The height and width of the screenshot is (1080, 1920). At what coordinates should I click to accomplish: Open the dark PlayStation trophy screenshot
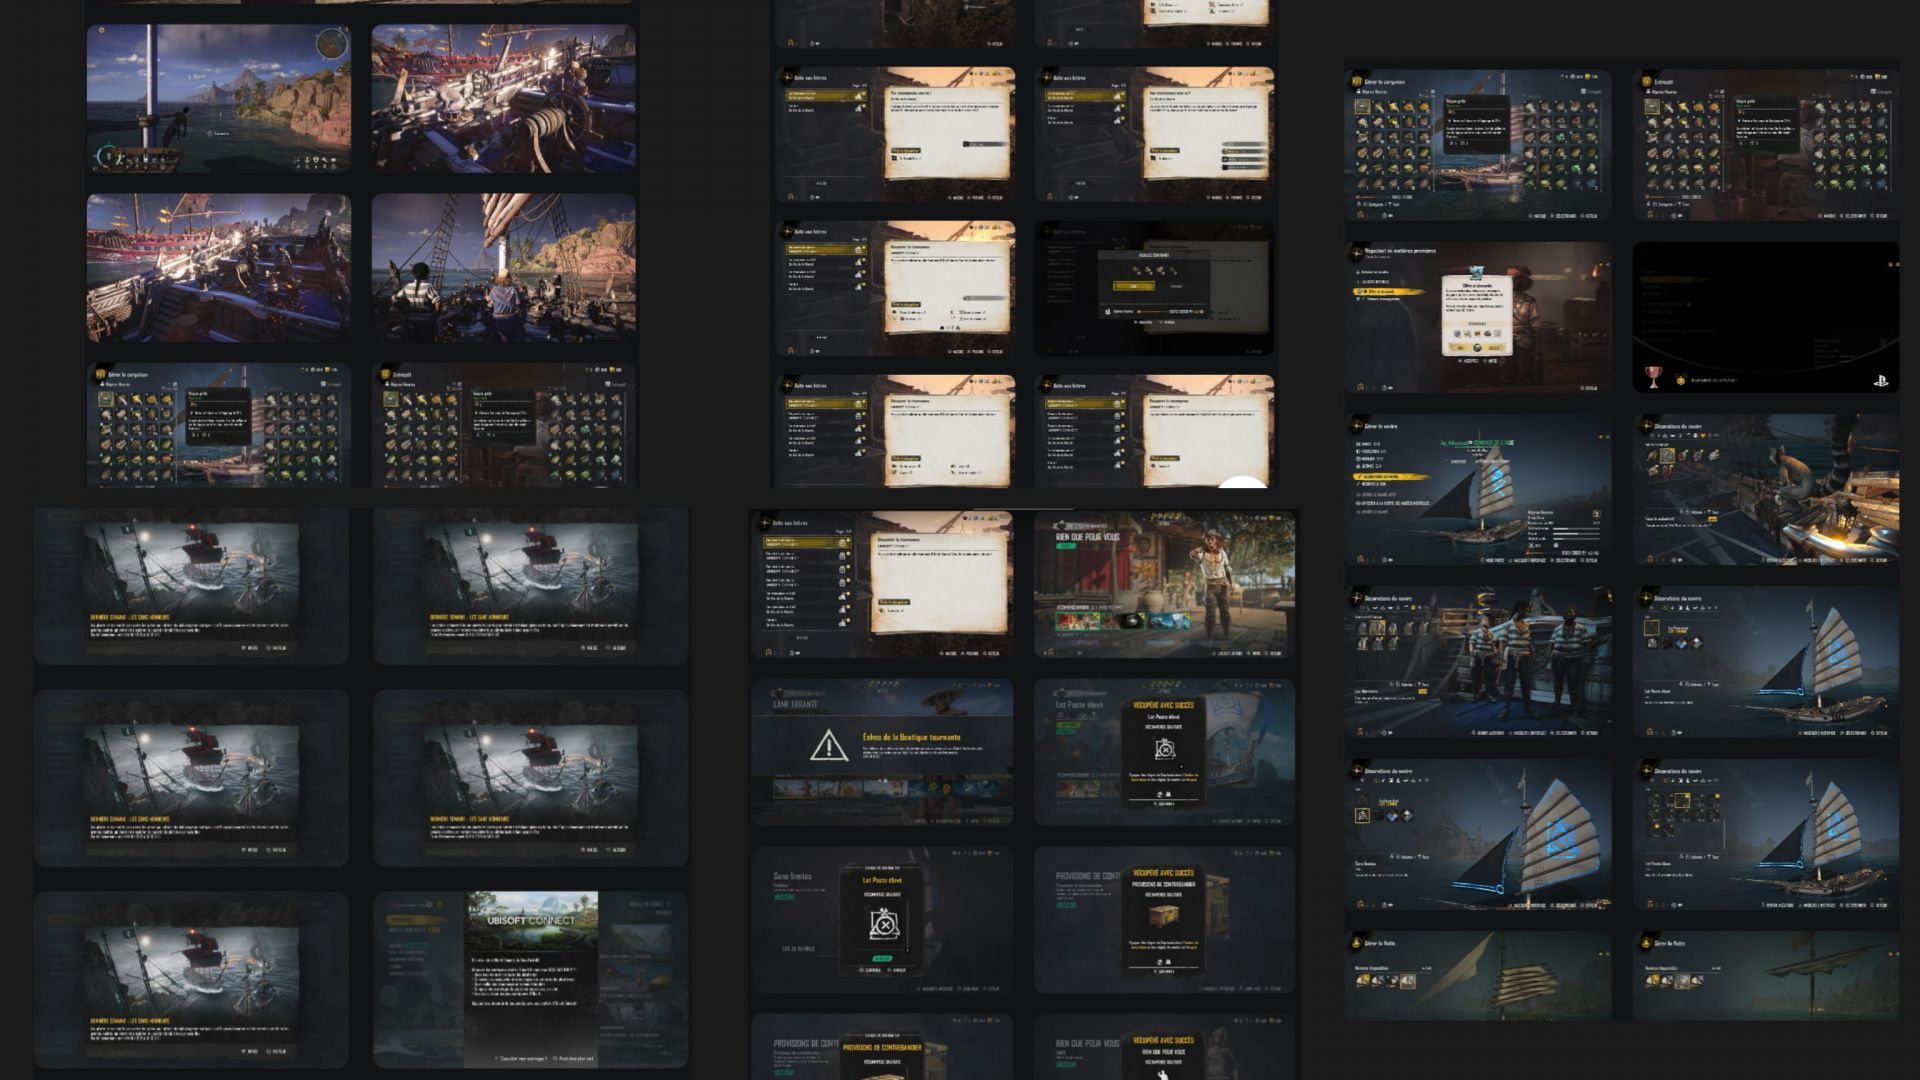point(1766,317)
